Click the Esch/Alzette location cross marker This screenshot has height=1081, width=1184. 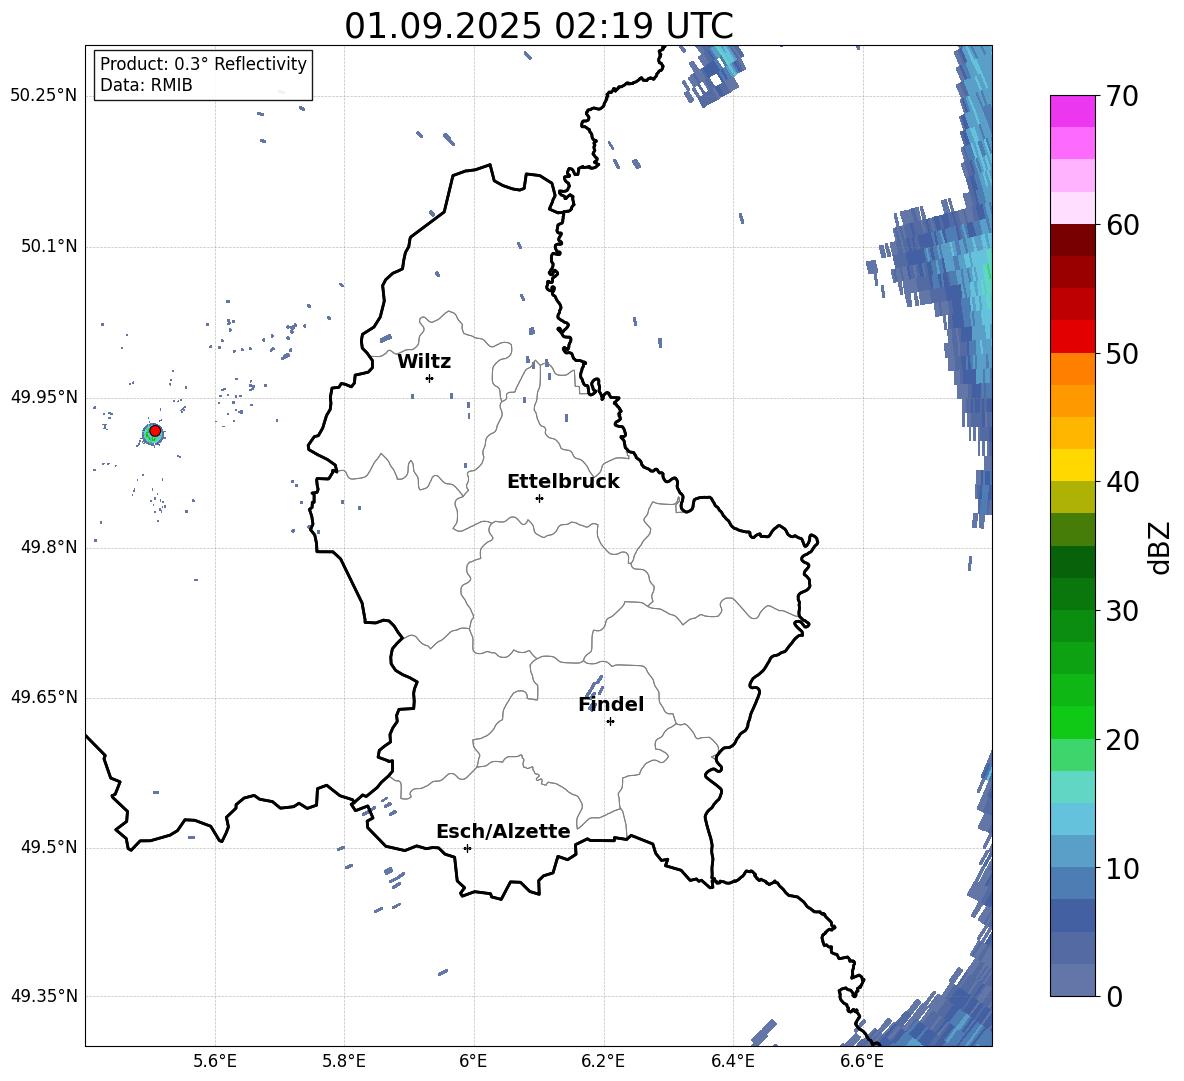467,848
